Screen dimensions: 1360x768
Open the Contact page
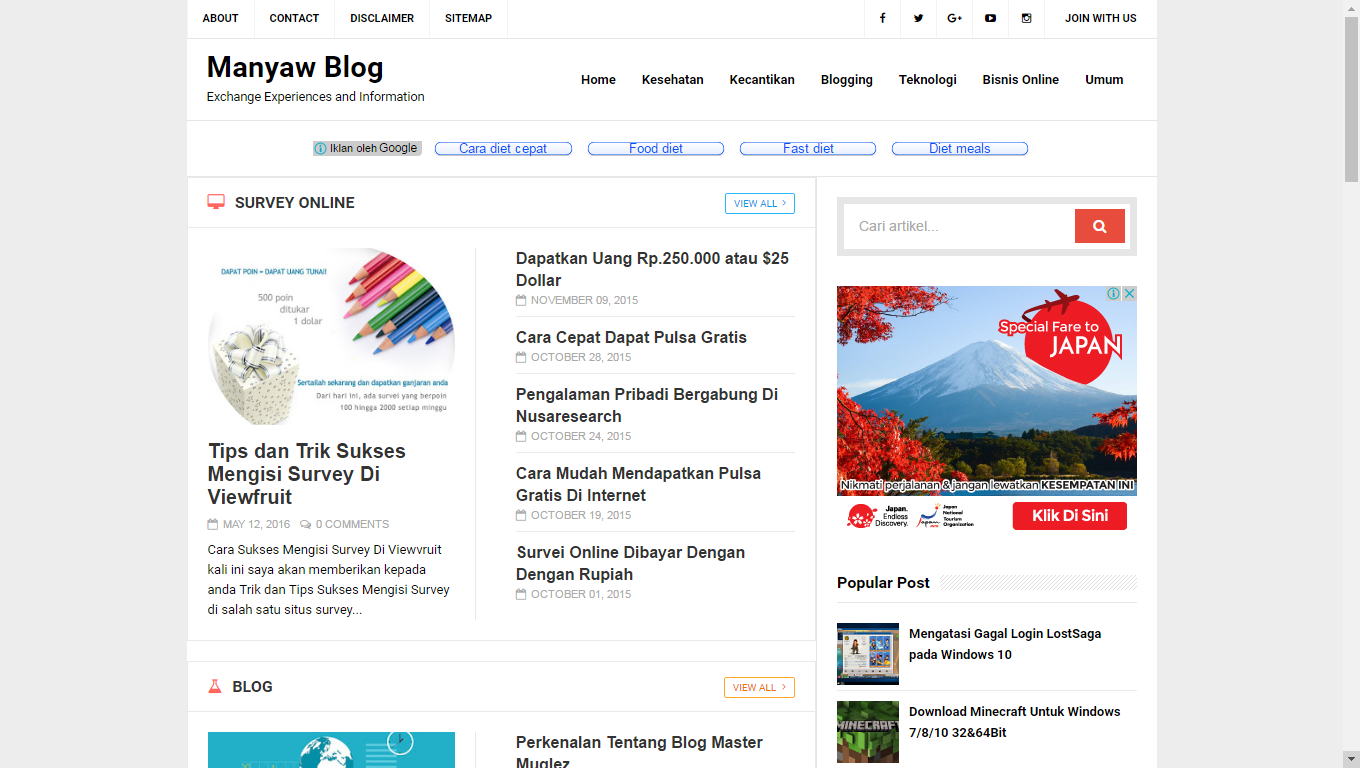(x=294, y=18)
